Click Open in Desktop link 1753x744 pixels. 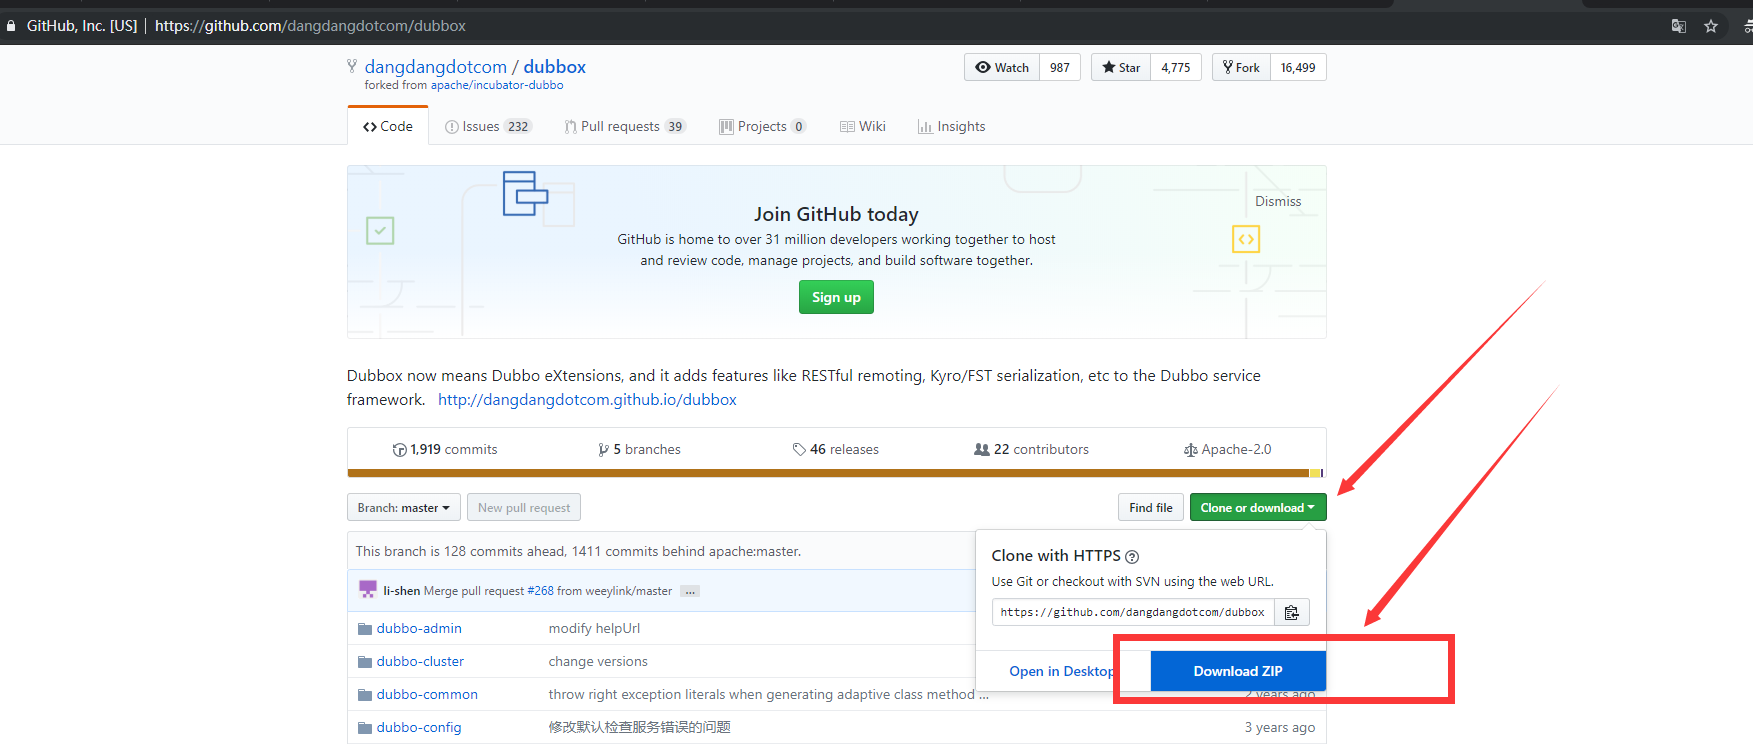coord(1060,671)
